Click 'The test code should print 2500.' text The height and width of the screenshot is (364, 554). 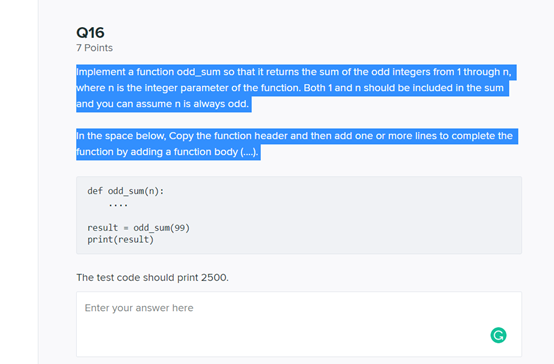click(x=152, y=277)
